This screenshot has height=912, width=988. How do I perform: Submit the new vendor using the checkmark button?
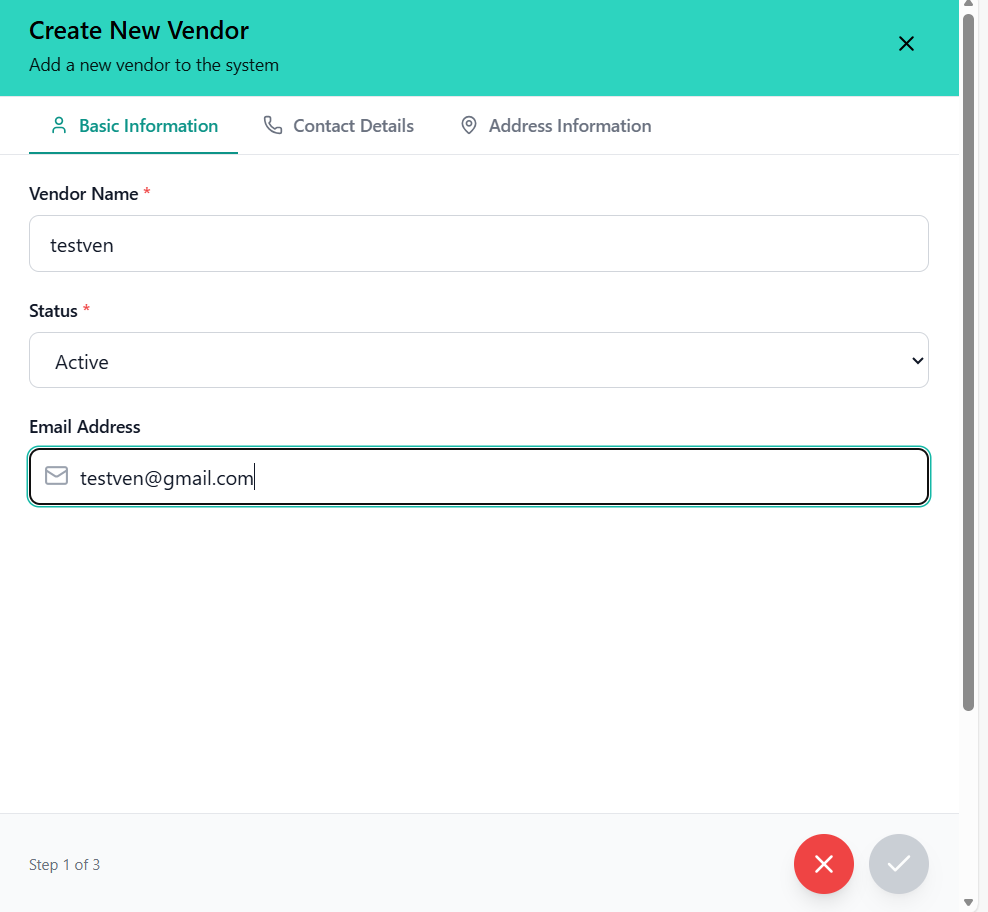[x=898, y=863]
